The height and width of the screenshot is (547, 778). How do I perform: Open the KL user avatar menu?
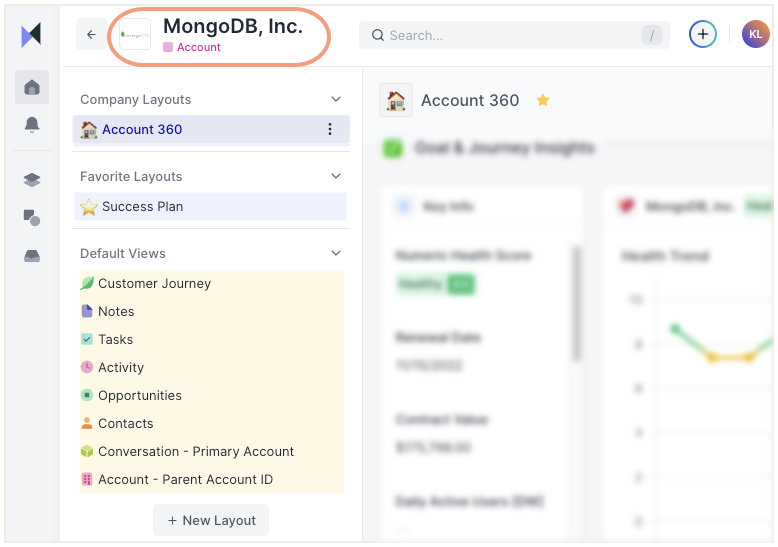755,34
